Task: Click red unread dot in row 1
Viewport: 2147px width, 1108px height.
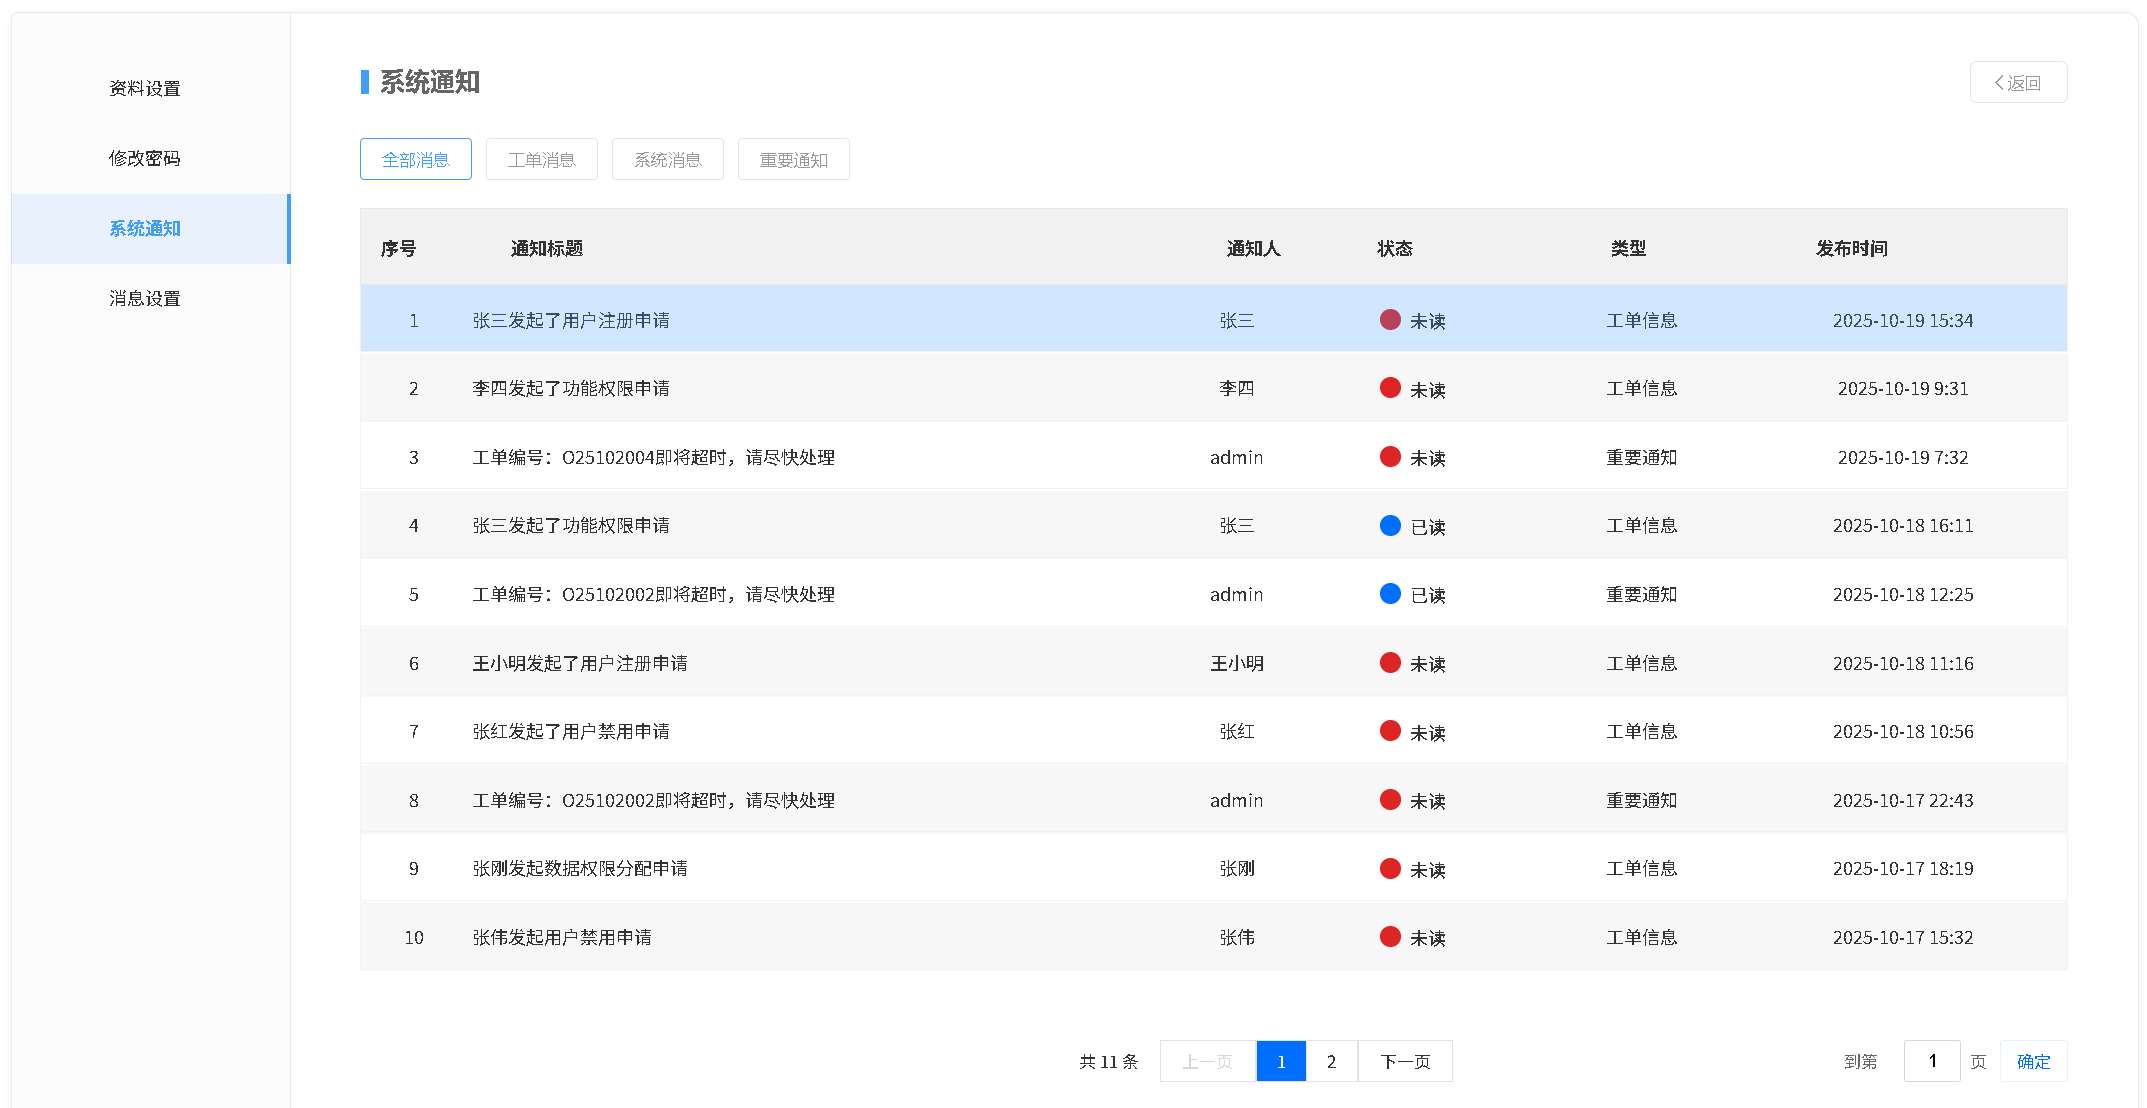Action: pyautogui.click(x=1389, y=320)
